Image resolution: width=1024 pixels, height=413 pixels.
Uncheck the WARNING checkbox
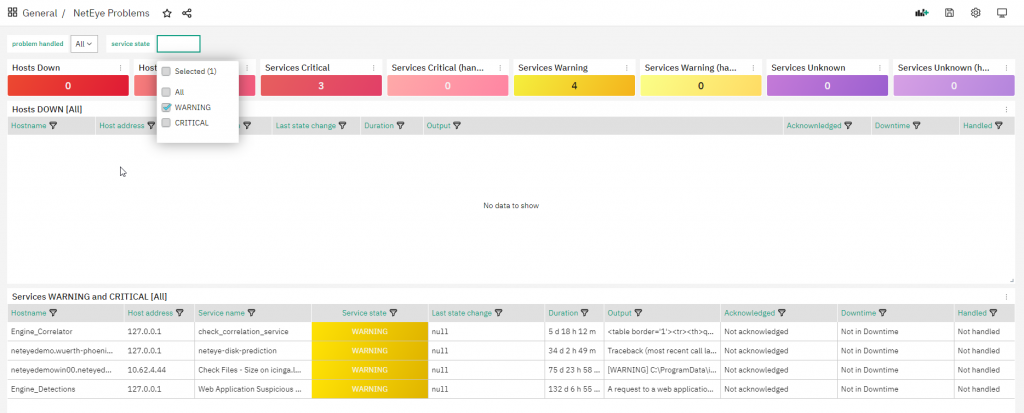166,107
